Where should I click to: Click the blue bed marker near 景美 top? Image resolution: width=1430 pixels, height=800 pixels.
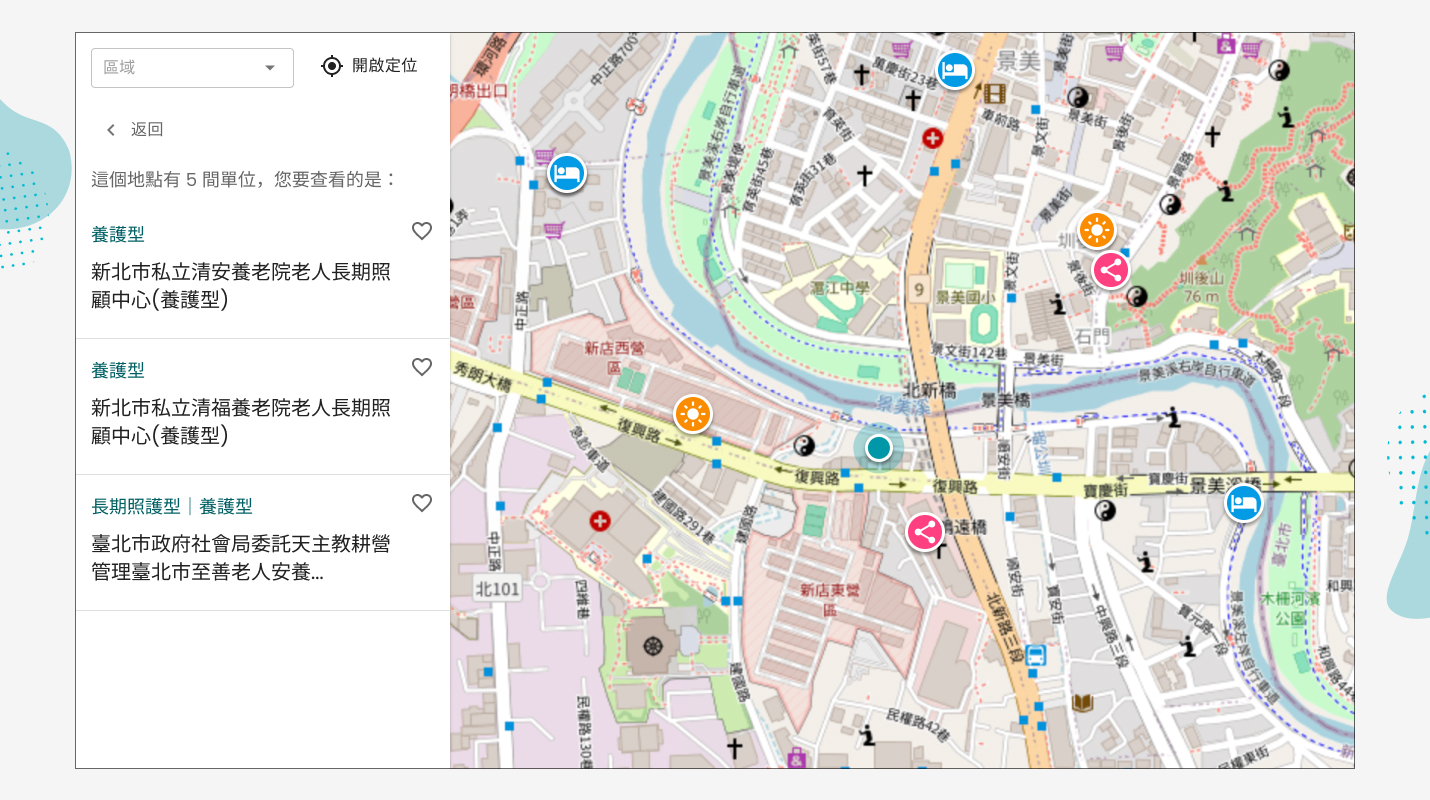click(955, 70)
